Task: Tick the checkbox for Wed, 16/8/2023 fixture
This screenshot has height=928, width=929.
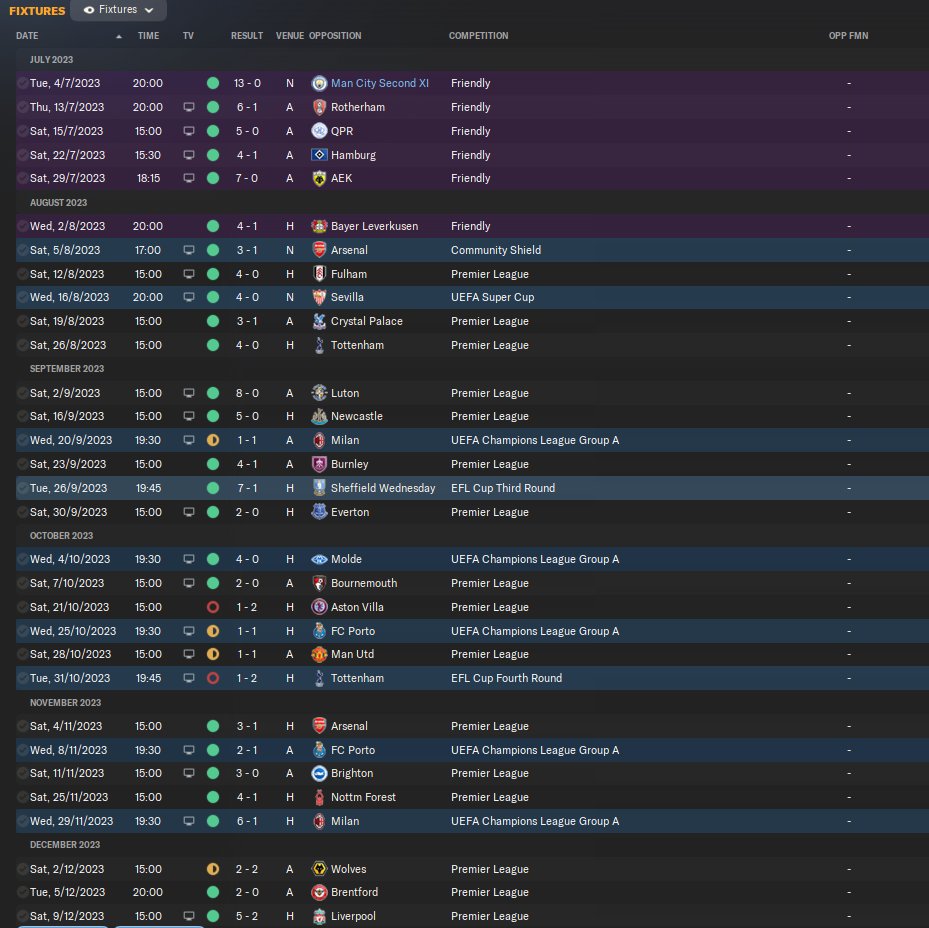Action: point(23,297)
